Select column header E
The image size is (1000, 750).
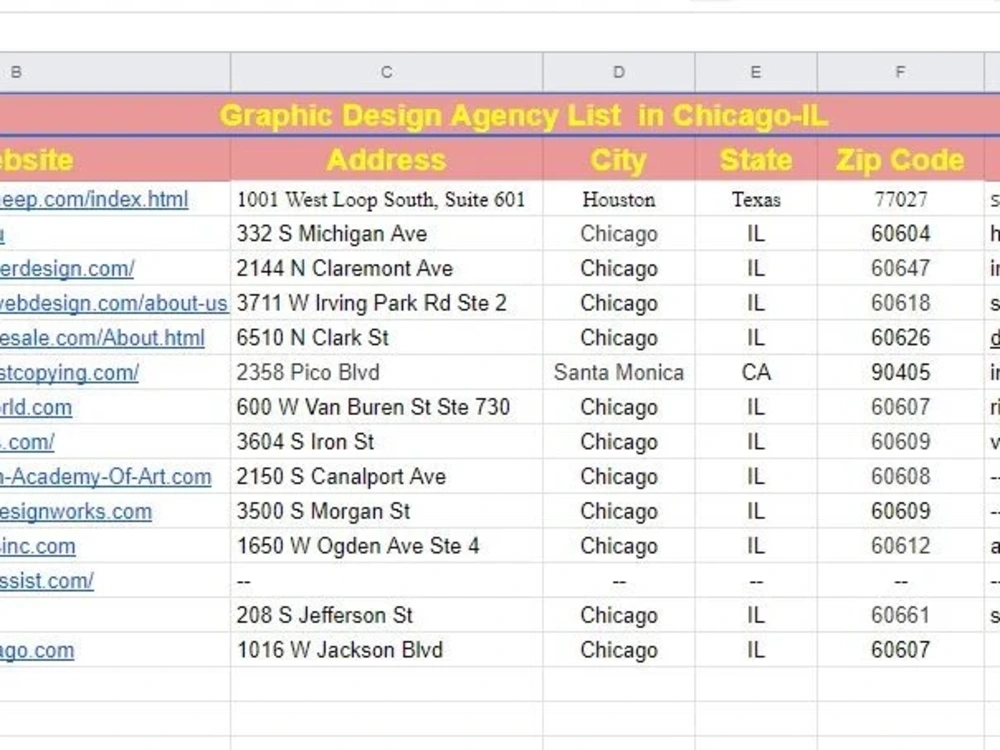click(x=755, y=72)
